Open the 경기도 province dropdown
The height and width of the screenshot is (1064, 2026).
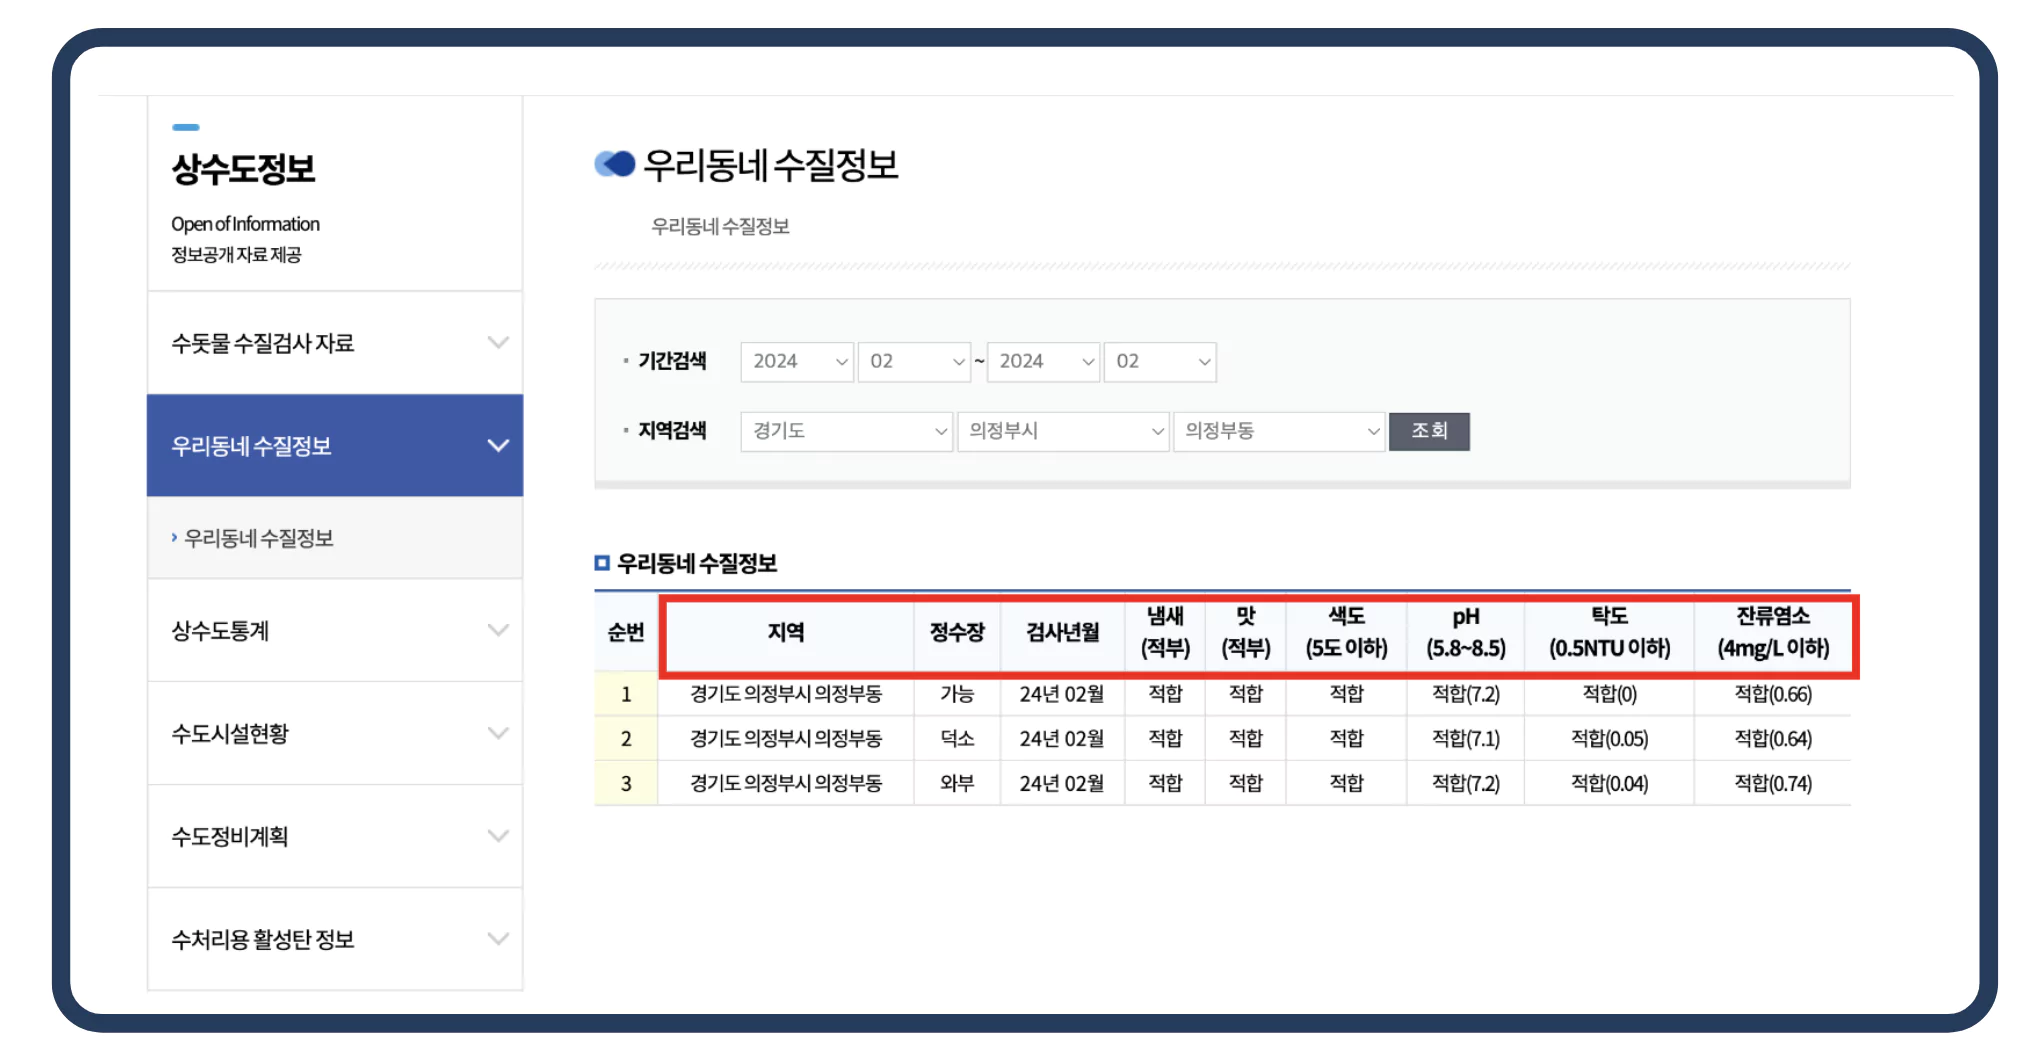point(846,431)
